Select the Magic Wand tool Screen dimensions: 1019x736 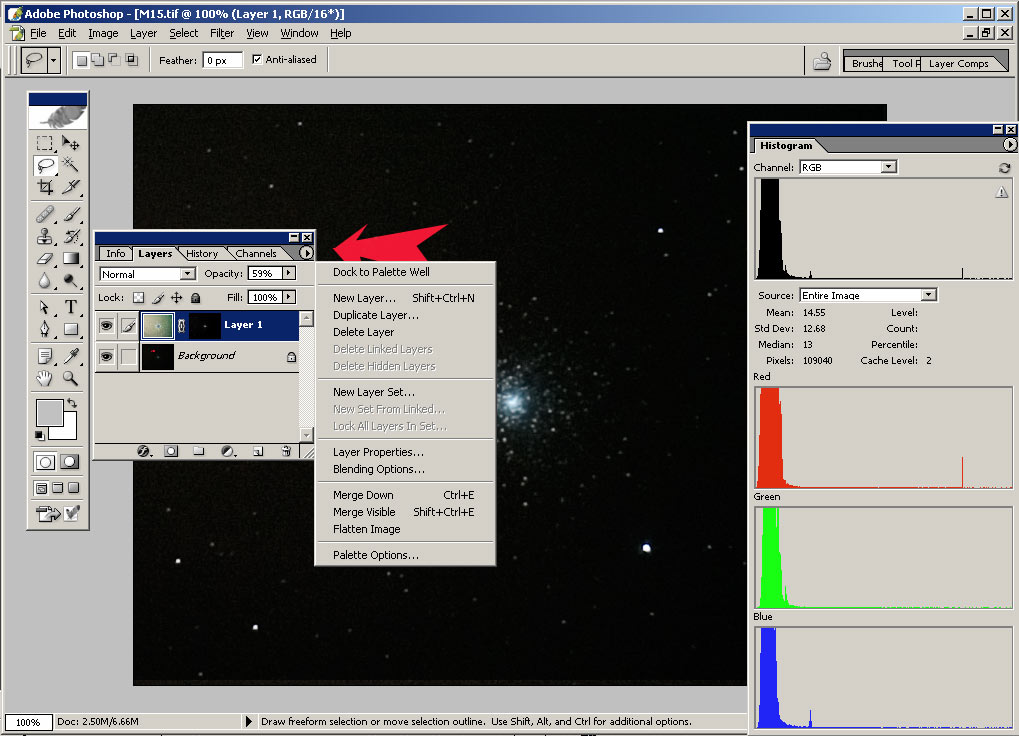(71, 165)
